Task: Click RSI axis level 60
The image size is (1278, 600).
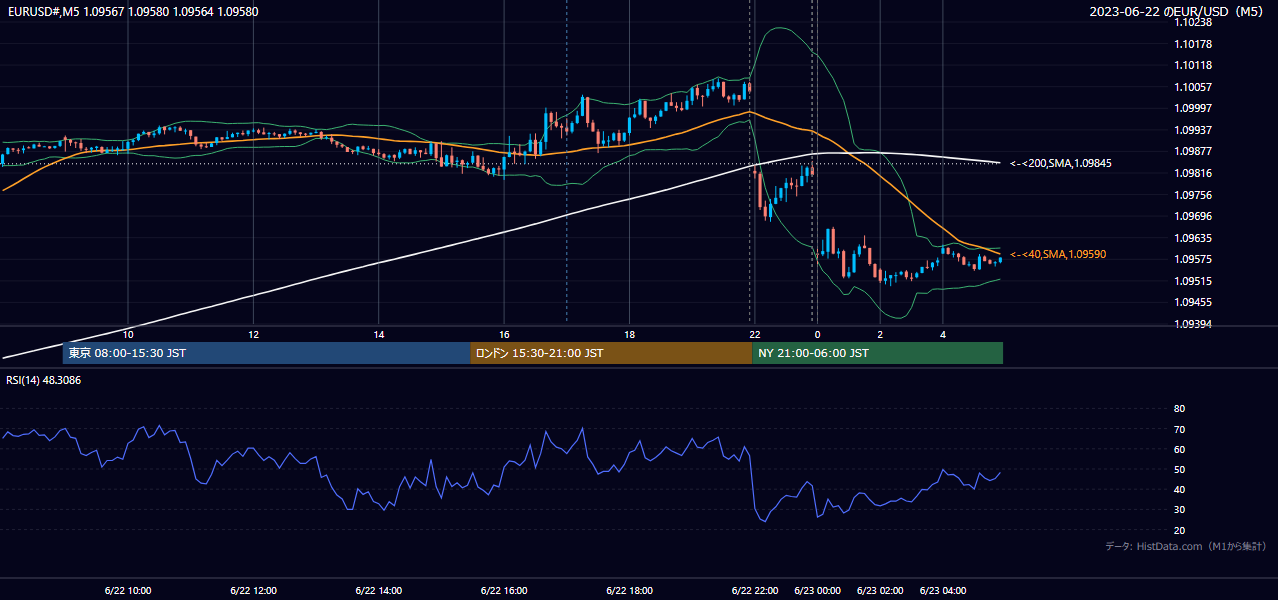Action: pos(1179,449)
